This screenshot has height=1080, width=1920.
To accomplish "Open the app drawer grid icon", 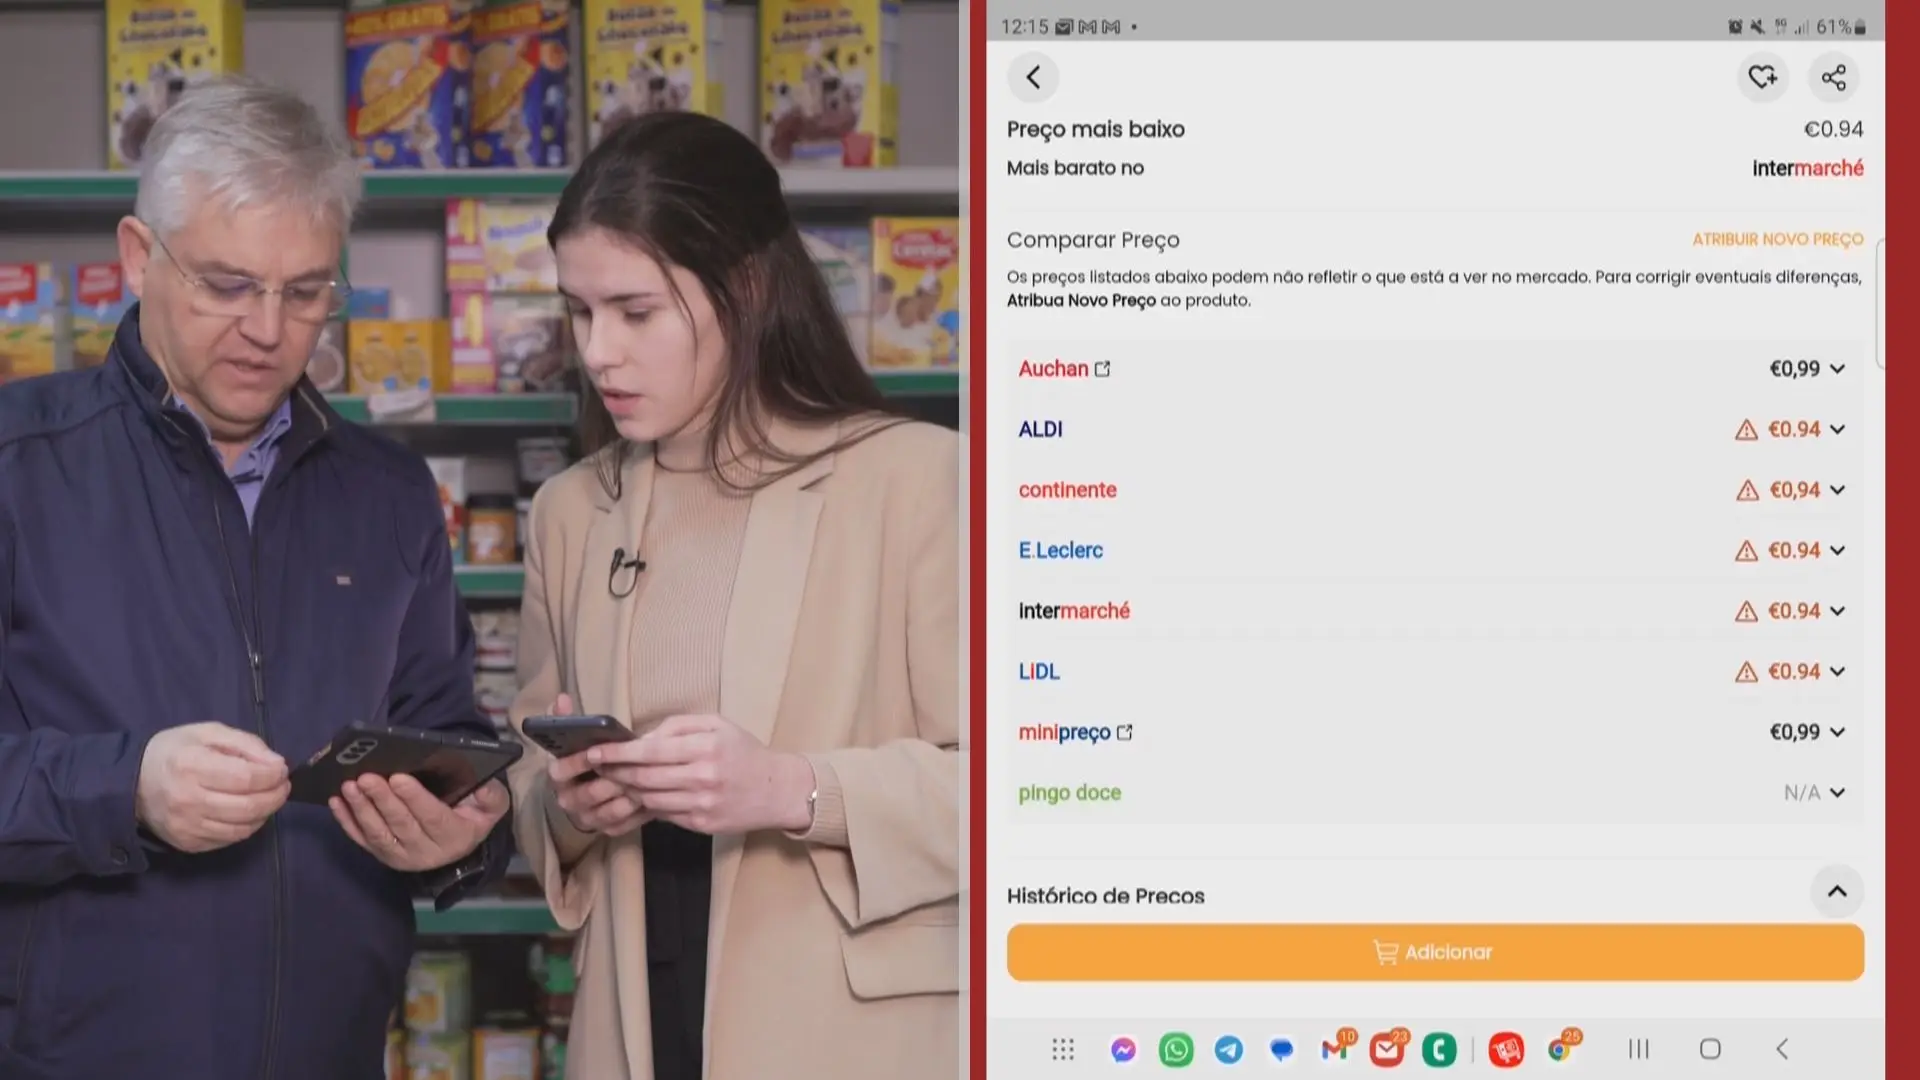I will 1063,1049.
